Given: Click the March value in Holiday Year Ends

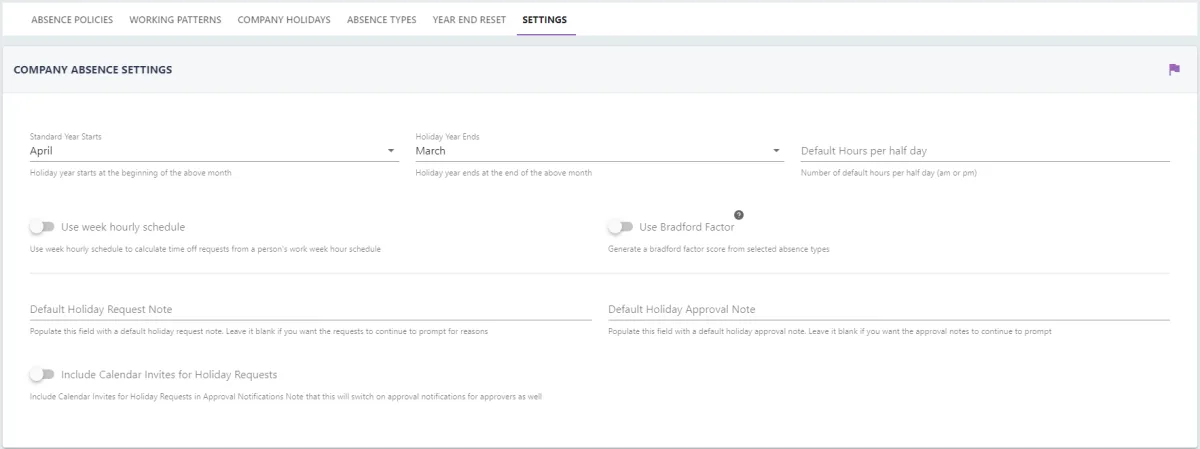Looking at the screenshot, I should point(431,151).
